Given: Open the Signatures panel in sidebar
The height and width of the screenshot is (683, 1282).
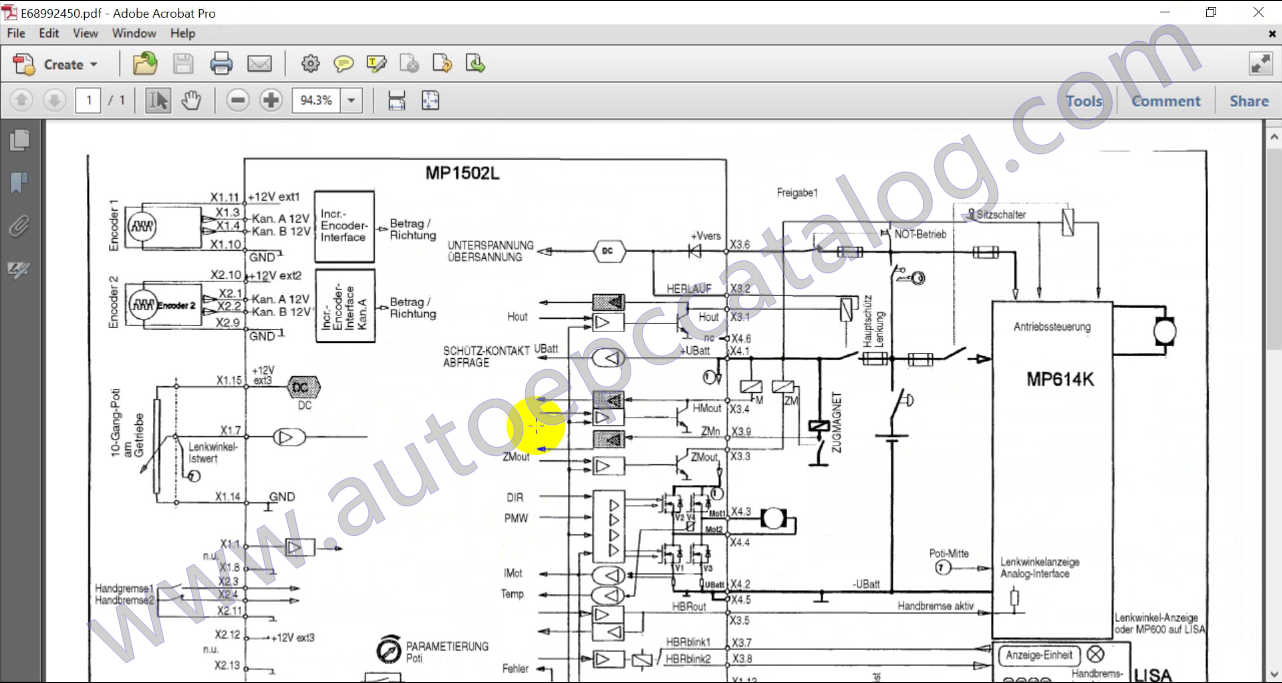Looking at the screenshot, I should click(x=18, y=269).
